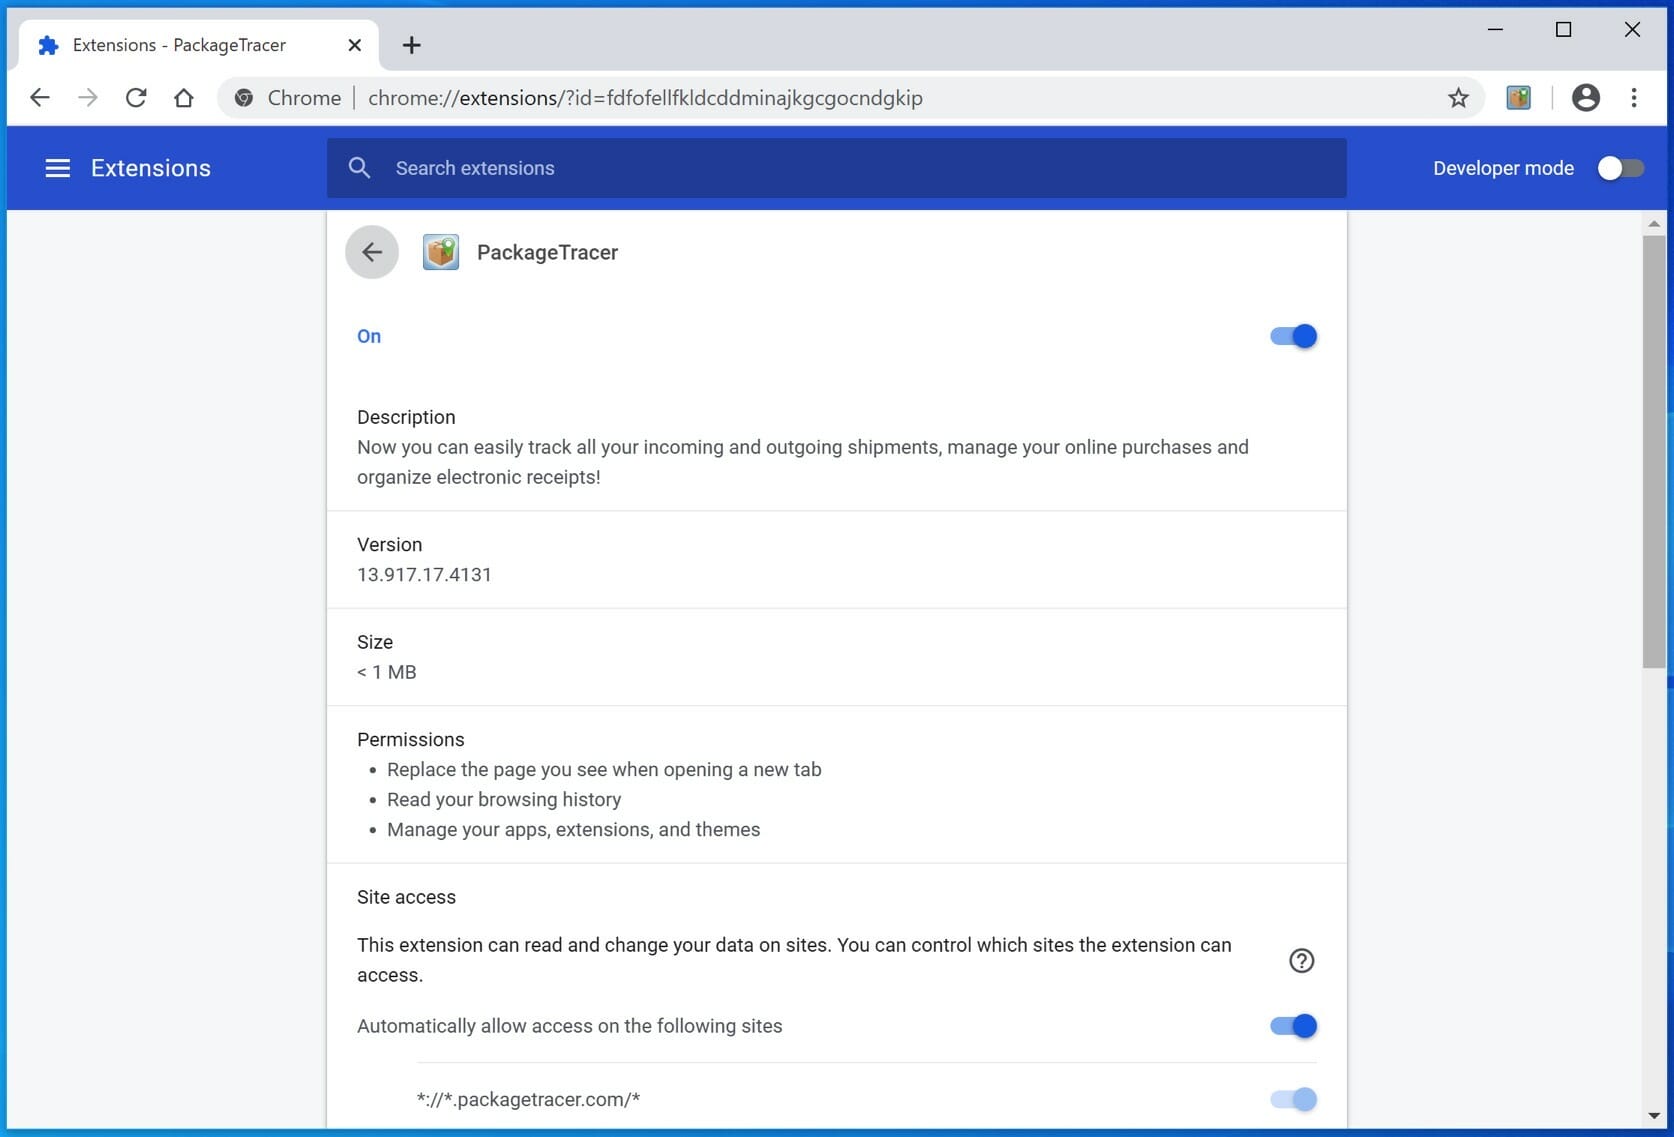1674x1137 pixels.
Task: Click the PackageTracer extension title
Action: click(547, 253)
